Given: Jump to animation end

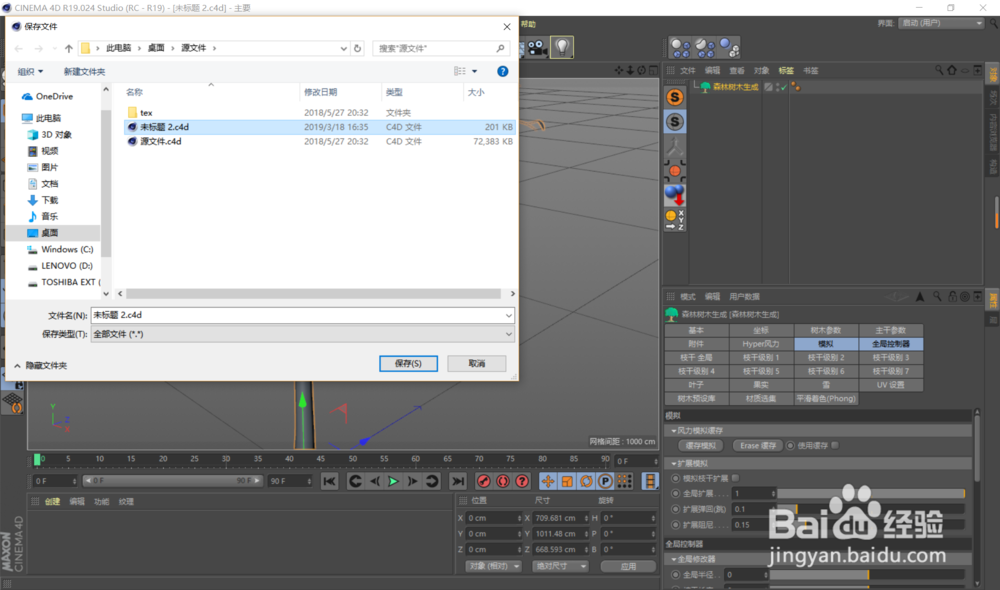Looking at the screenshot, I should click(457, 482).
